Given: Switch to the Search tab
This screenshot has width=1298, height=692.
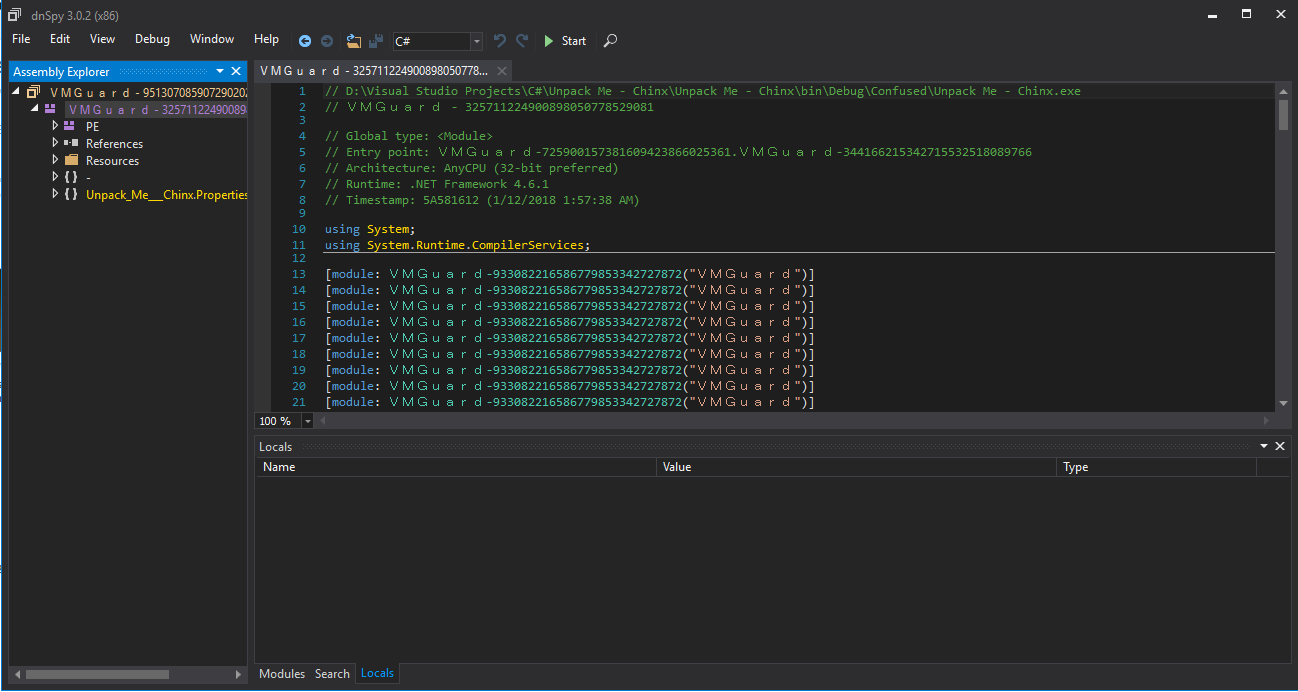Looking at the screenshot, I should coord(332,674).
